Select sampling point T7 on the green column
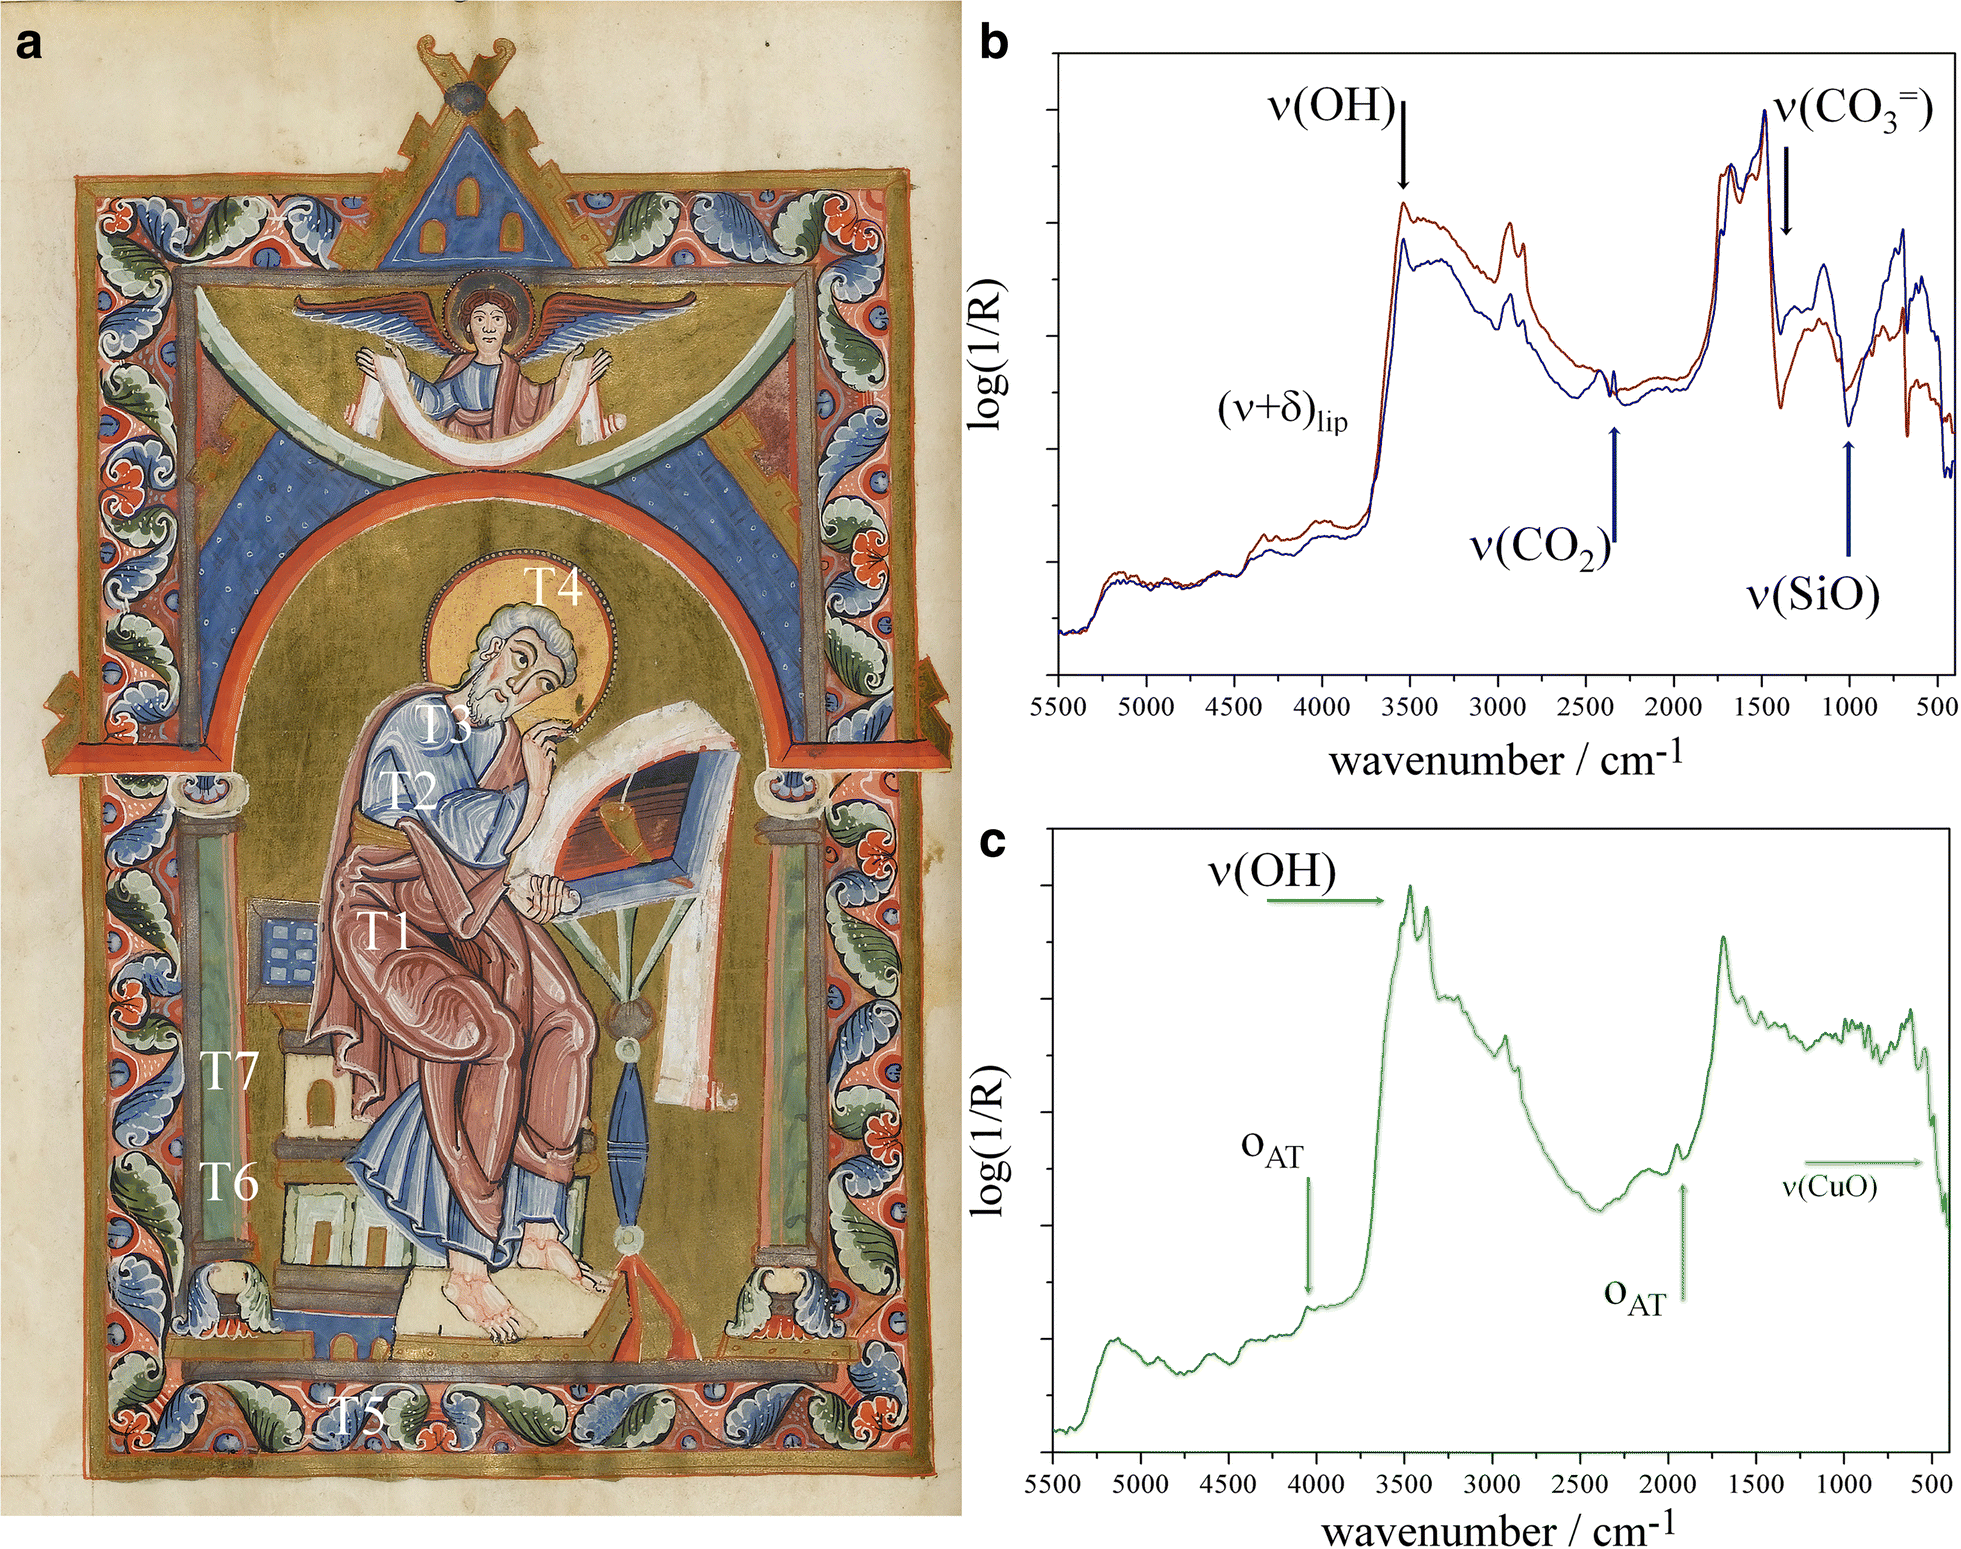Screen dimensions: 1961x1549 tap(229, 1071)
